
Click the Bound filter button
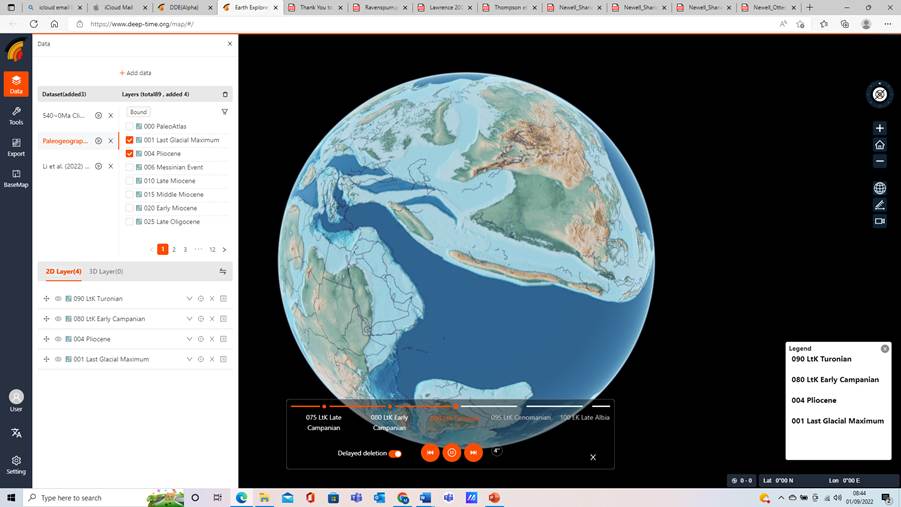(x=138, y=112)
